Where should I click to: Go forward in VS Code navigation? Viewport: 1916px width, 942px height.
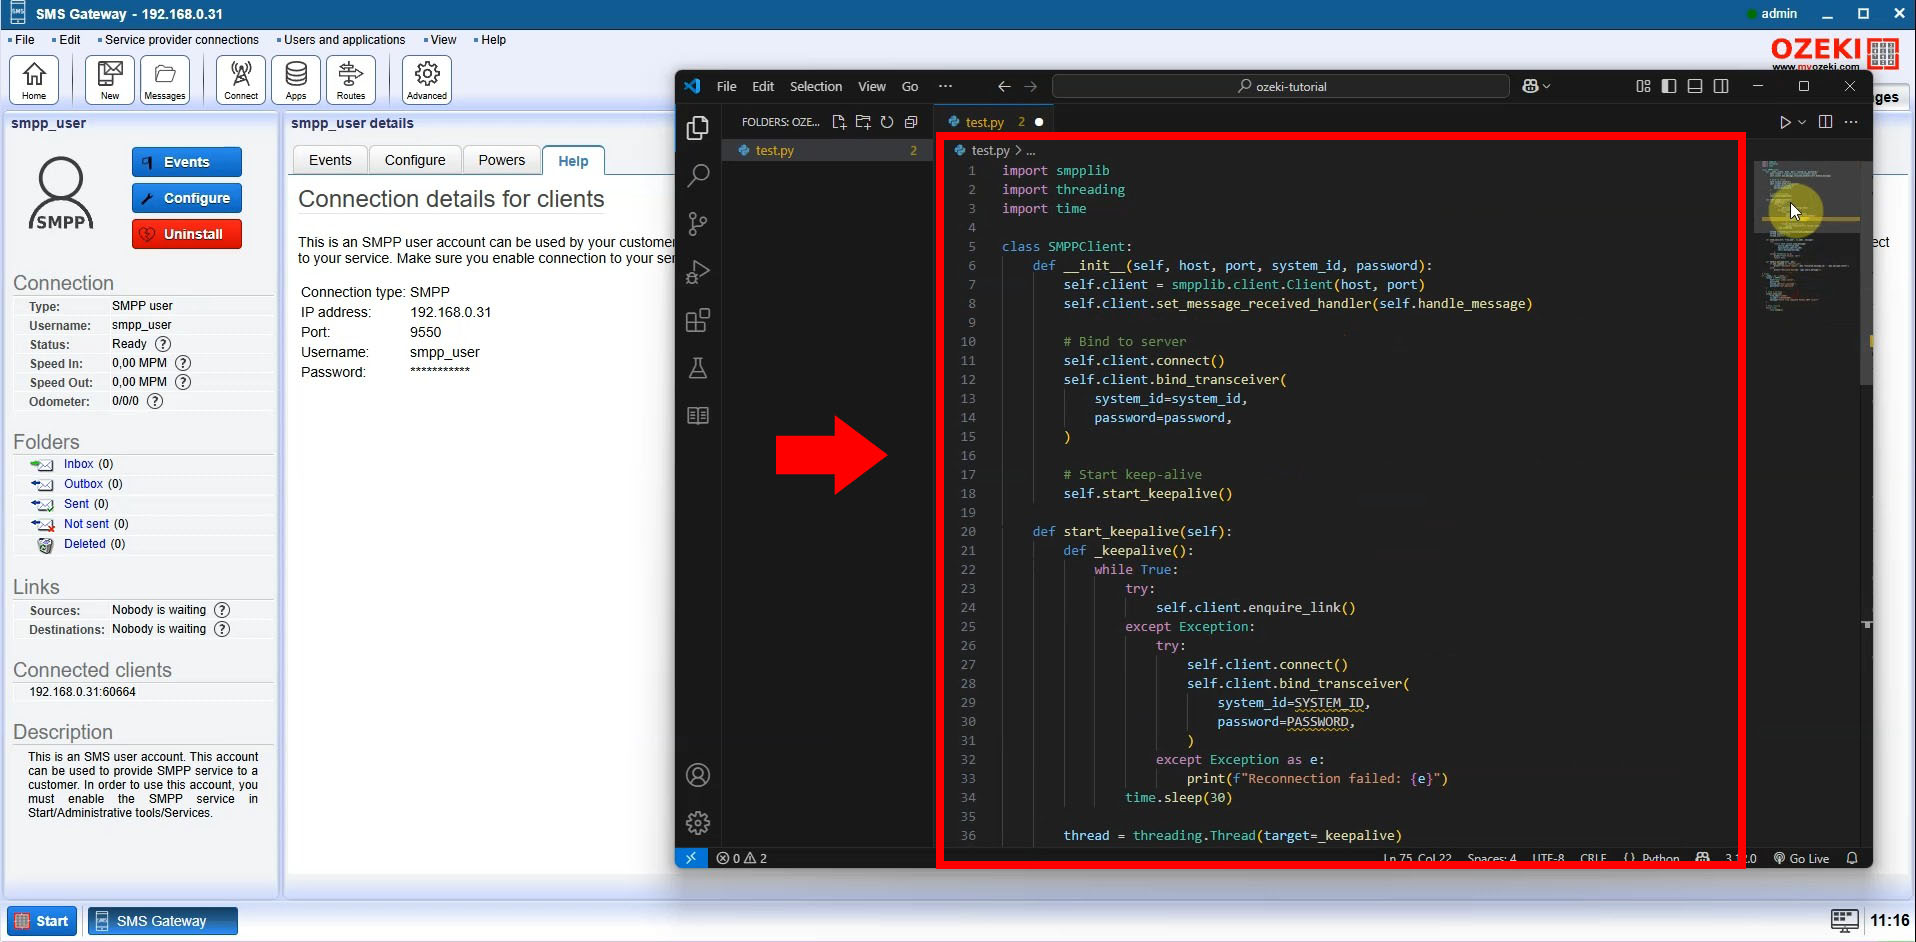[1031, 87]
